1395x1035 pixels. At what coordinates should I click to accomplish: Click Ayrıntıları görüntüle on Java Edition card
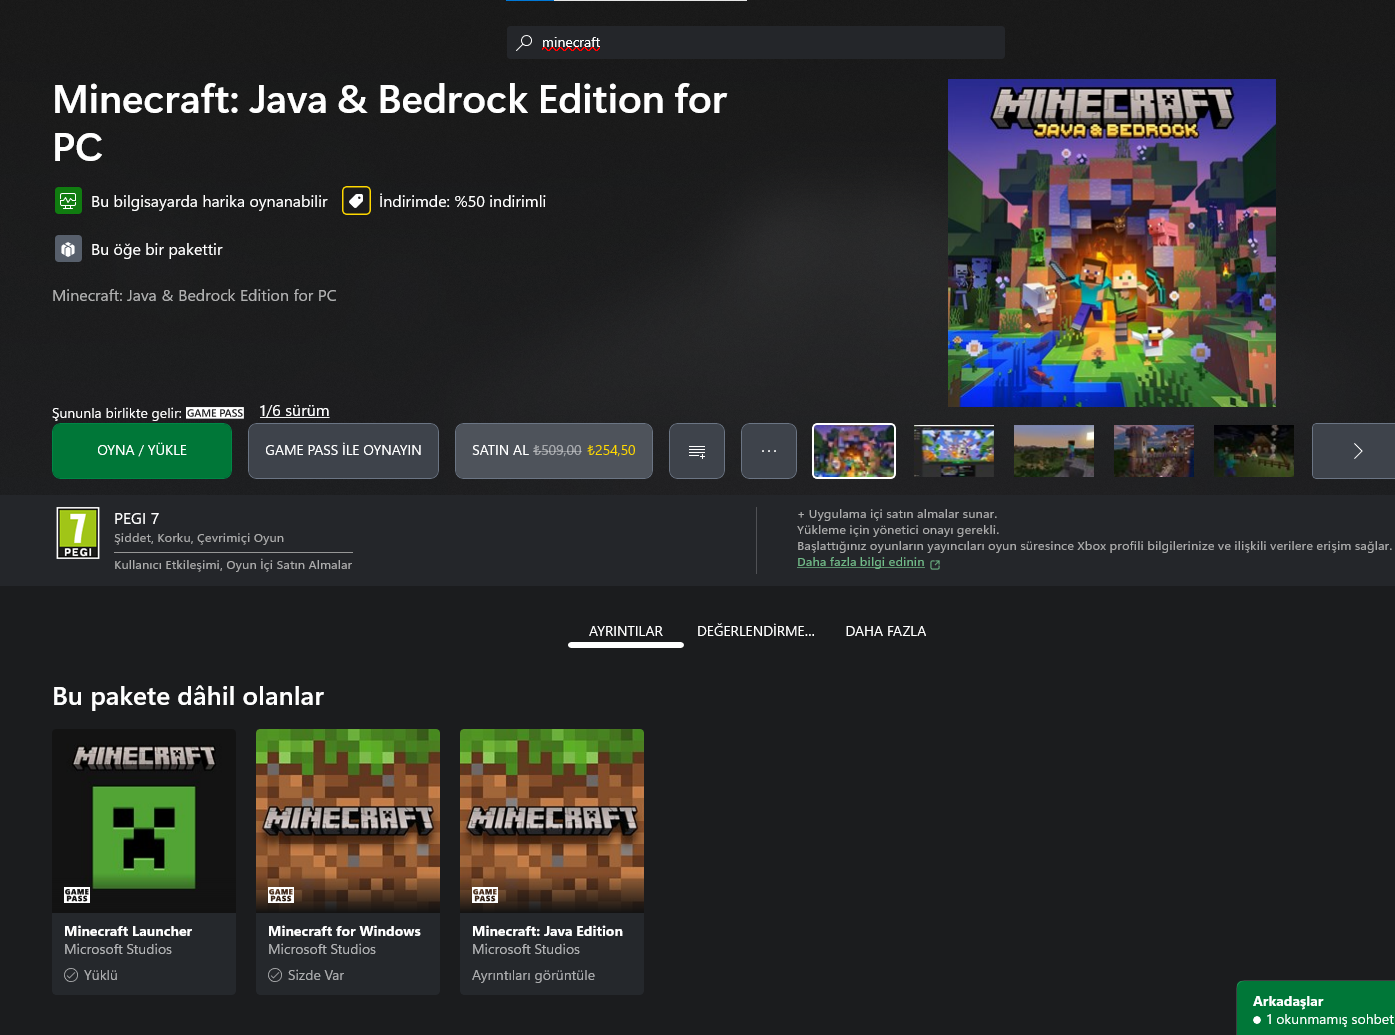pos(533,975)
